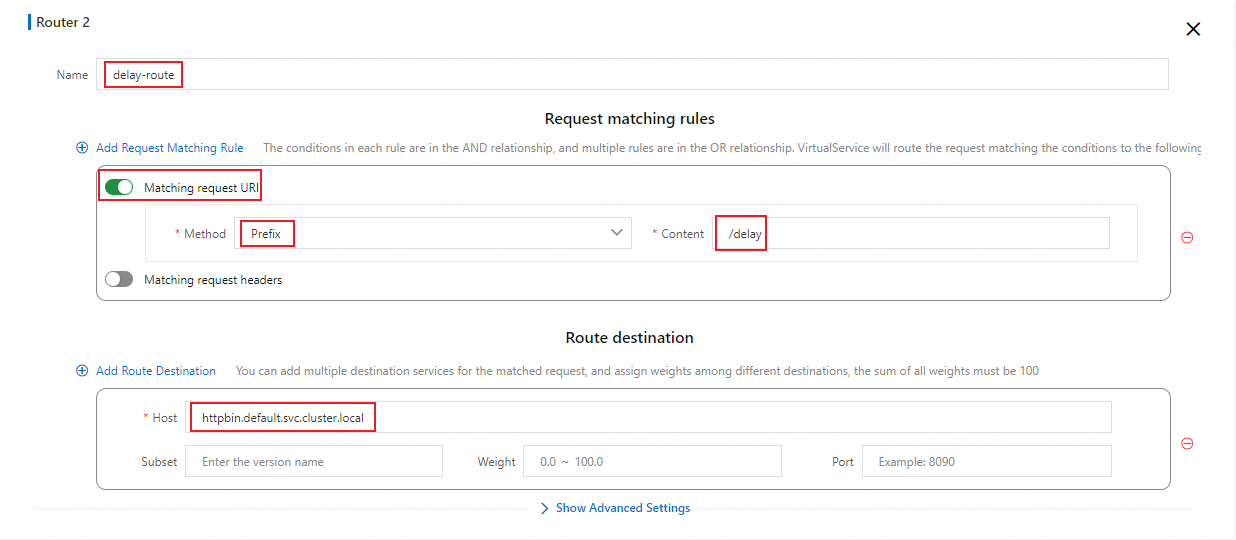Click the Add Request Matching Rule link
This screenshot has height=540, width=1236.
pyautogui.click(x=169, y=148)
